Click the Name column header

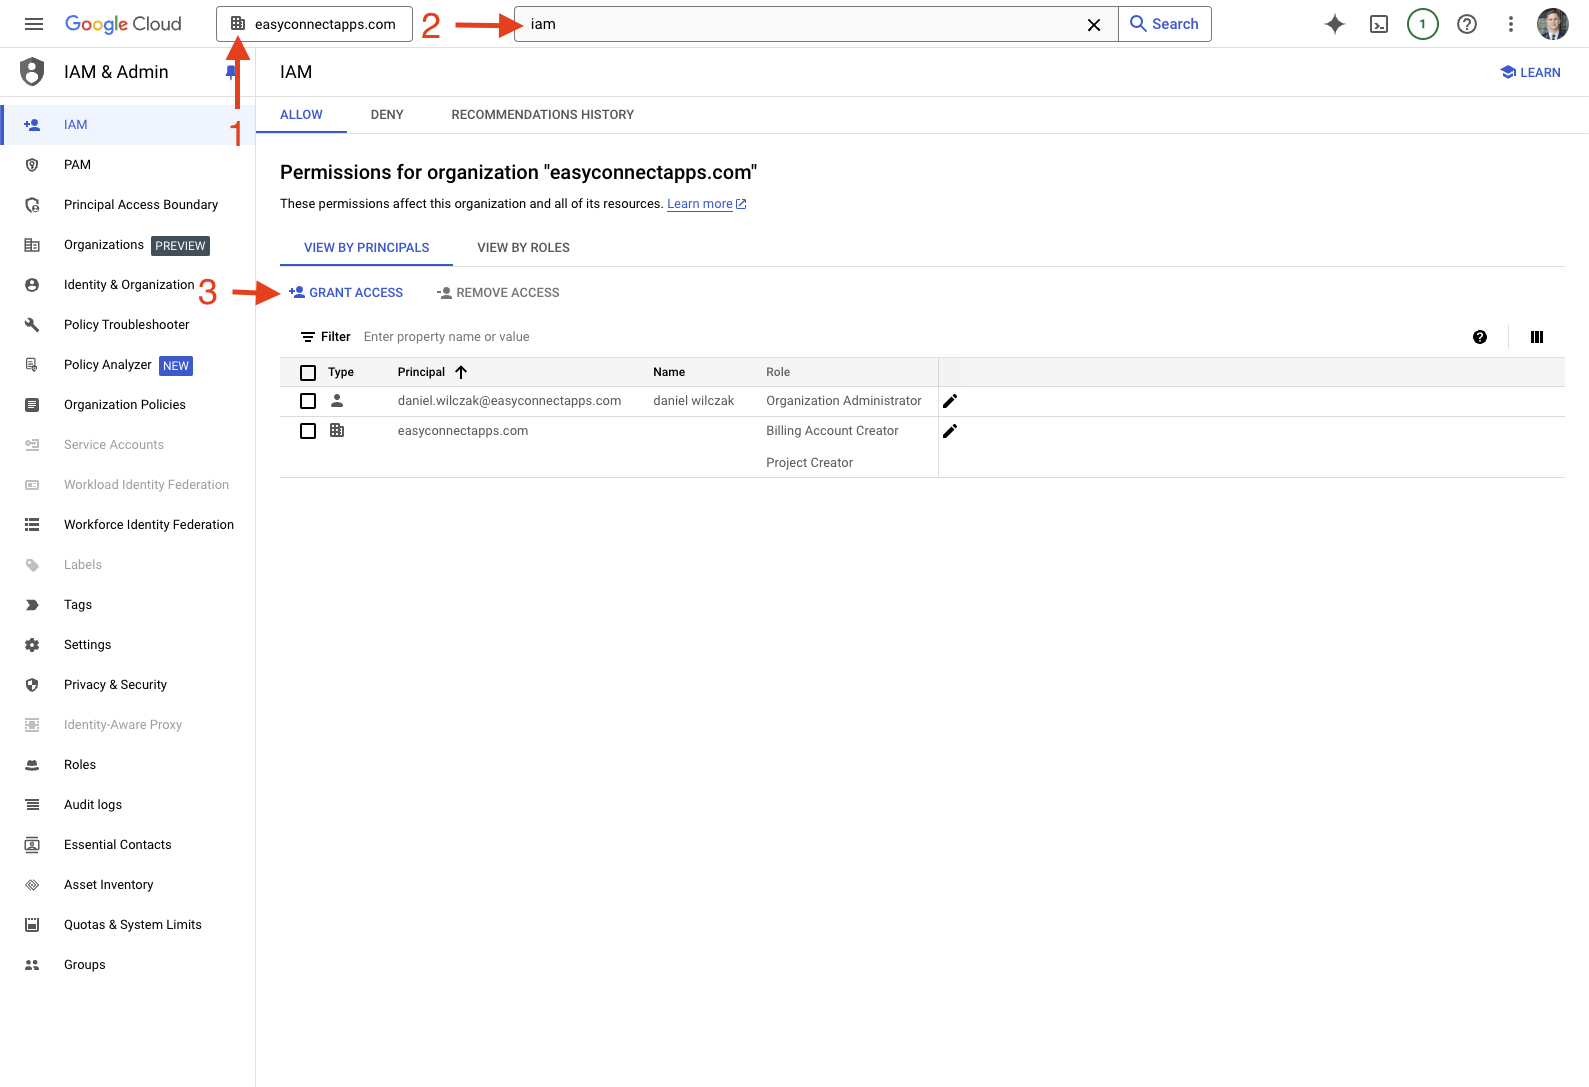(x=669, y=372)
